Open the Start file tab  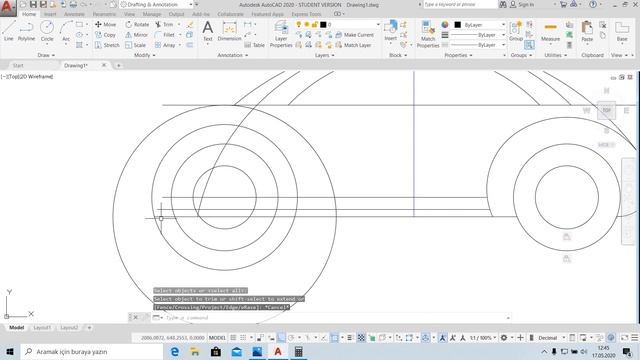coord(18,65)
